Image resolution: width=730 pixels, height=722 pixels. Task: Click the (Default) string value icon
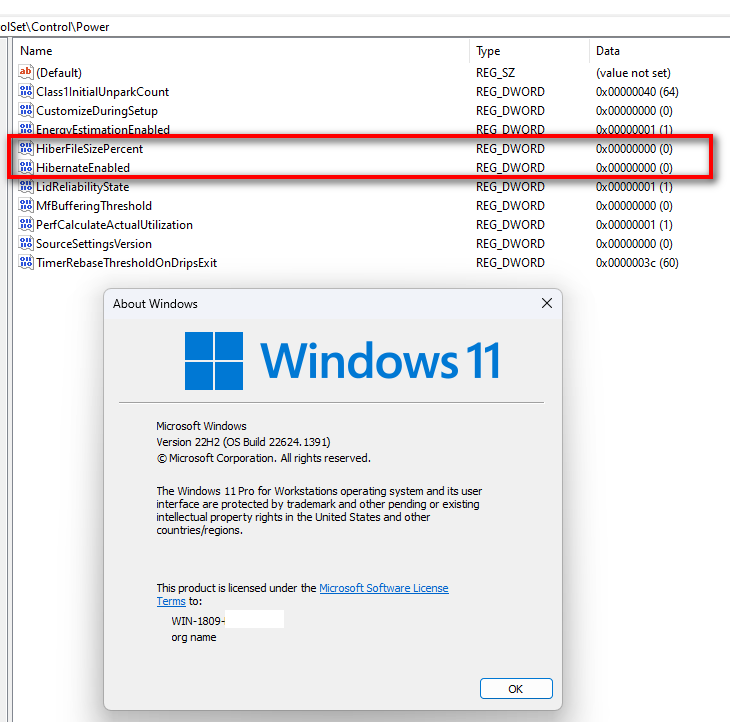click(26, 72)
